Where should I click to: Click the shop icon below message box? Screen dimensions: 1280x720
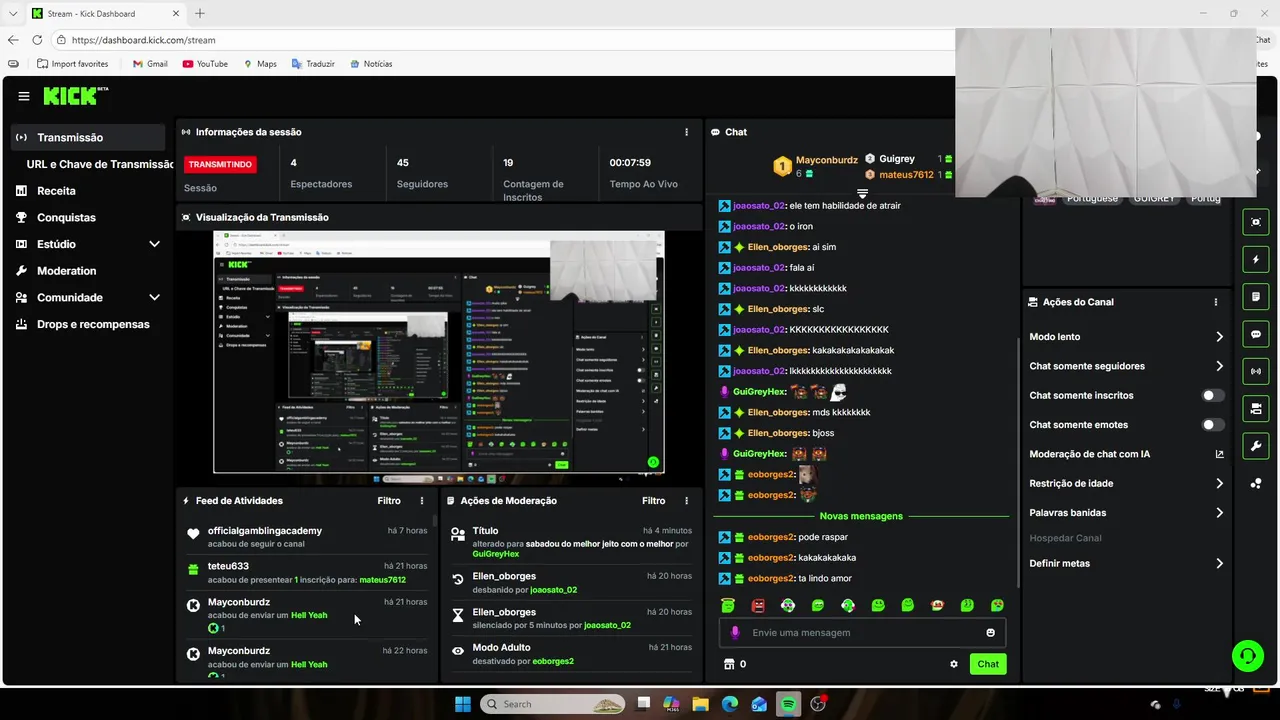(x=729, y=664)
